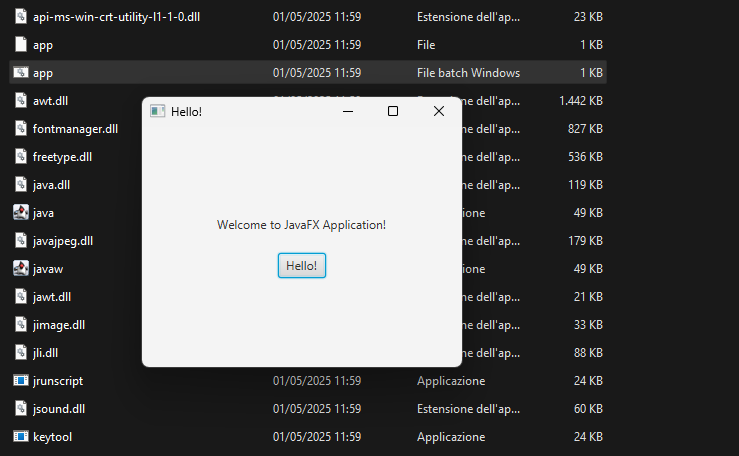The image size is (739, 456).
Task: Select the awt.dll file icon
Action: 21,100
